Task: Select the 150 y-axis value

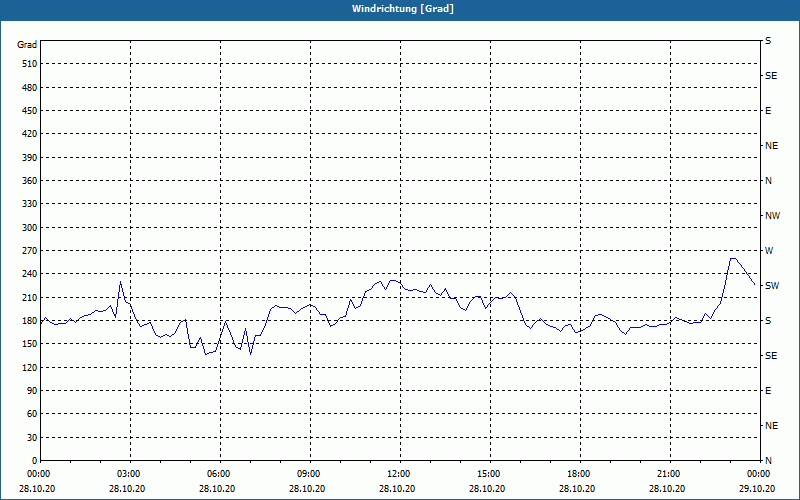Action: click(30, 343)
